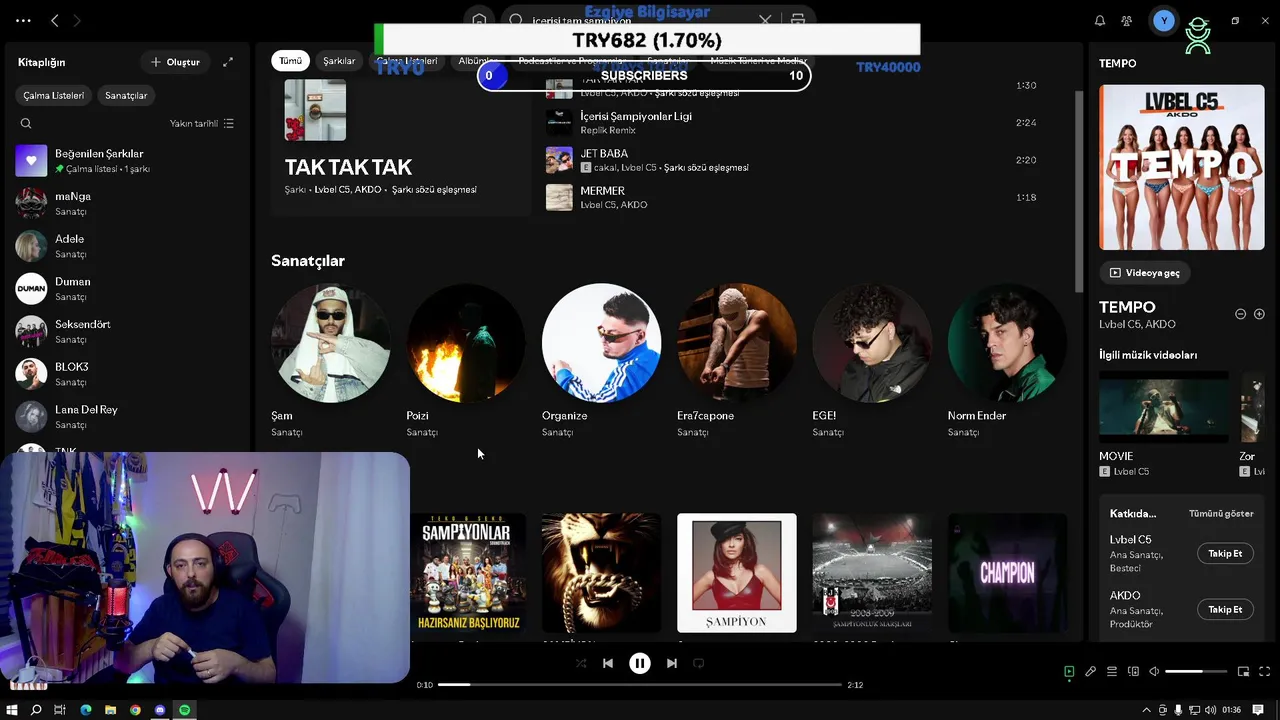Open EGE! artist card
The image size is (1280, 720).
[872, 360]
